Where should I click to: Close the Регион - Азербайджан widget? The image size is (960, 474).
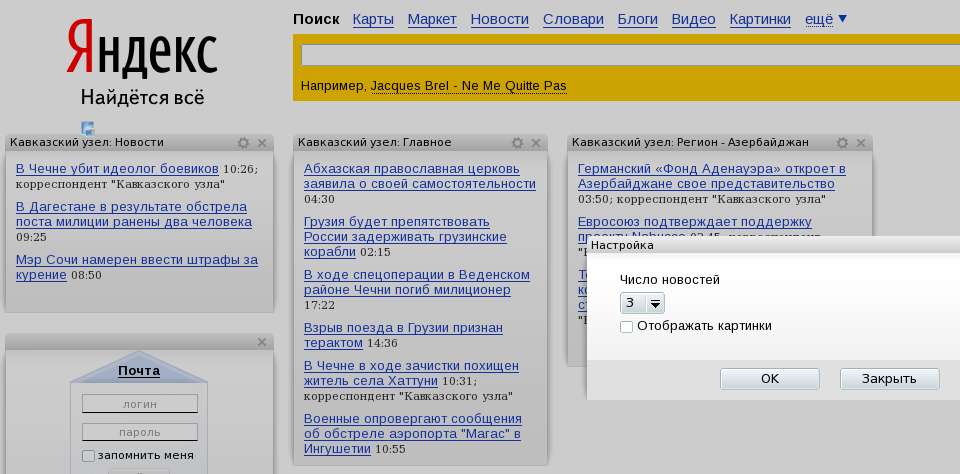(x=861, y=143)
